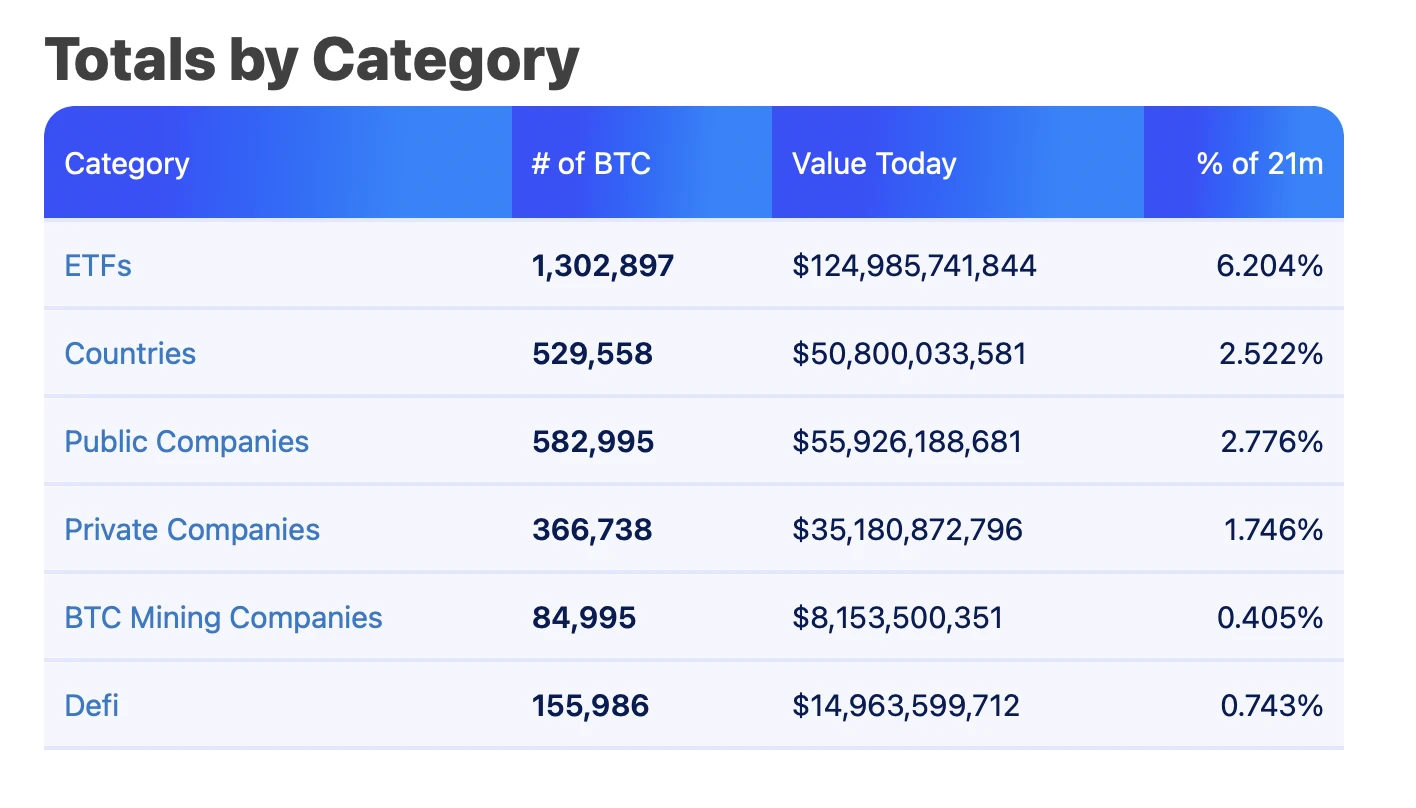The image size is (1416, 808).
Task: Click the Category column header
Action: point(127,164)
